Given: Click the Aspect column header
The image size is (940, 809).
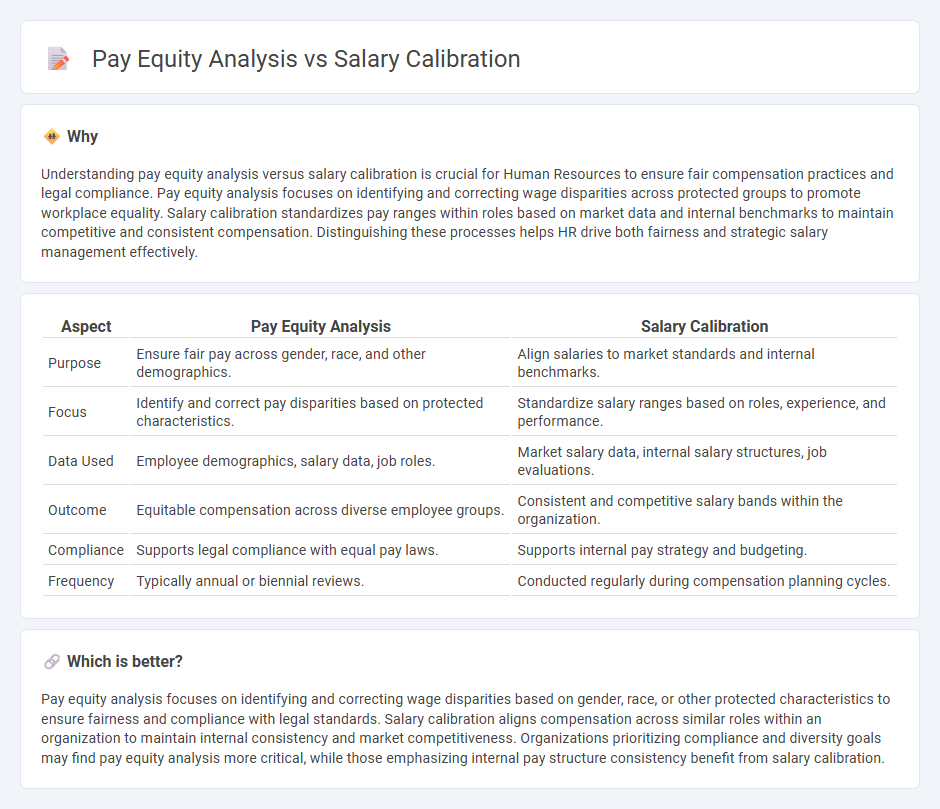Looking at the screenshot, I should click(x=86, y=326).
